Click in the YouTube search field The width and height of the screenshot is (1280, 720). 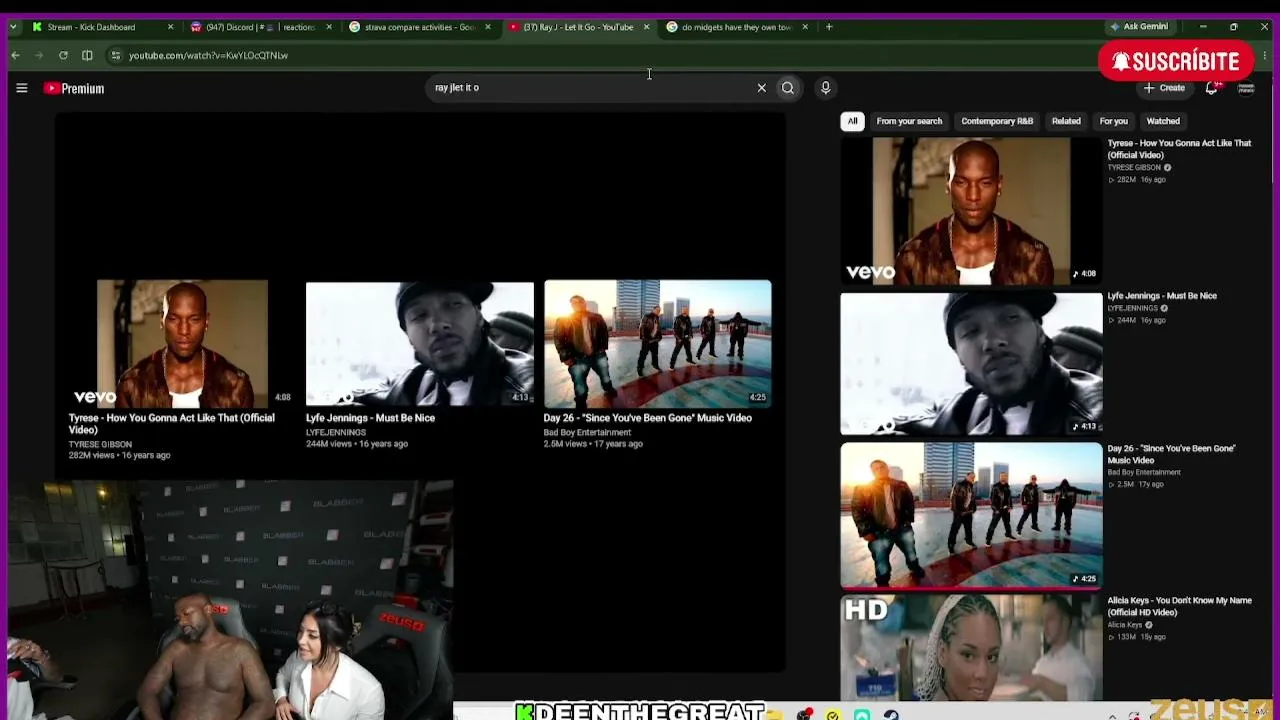tap(590, 88)
